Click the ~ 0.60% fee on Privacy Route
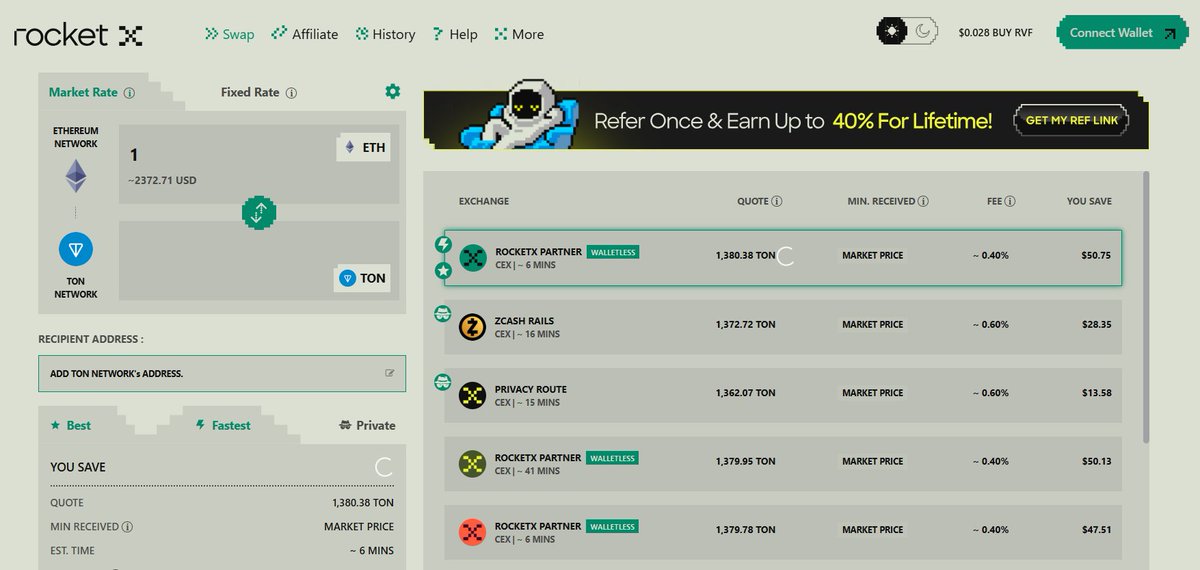The height and width of the screenshot is (570, 1200). click(991, 393)
